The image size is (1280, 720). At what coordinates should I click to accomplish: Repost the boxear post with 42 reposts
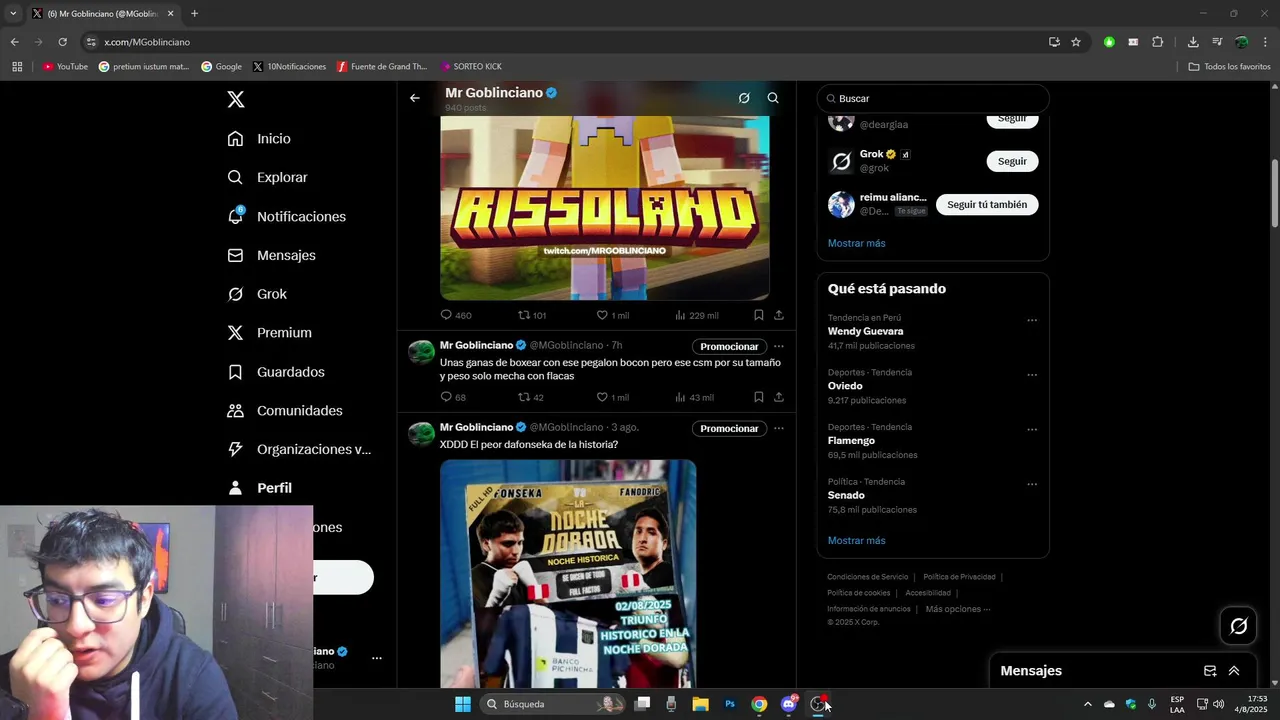(x=531, y=397)
